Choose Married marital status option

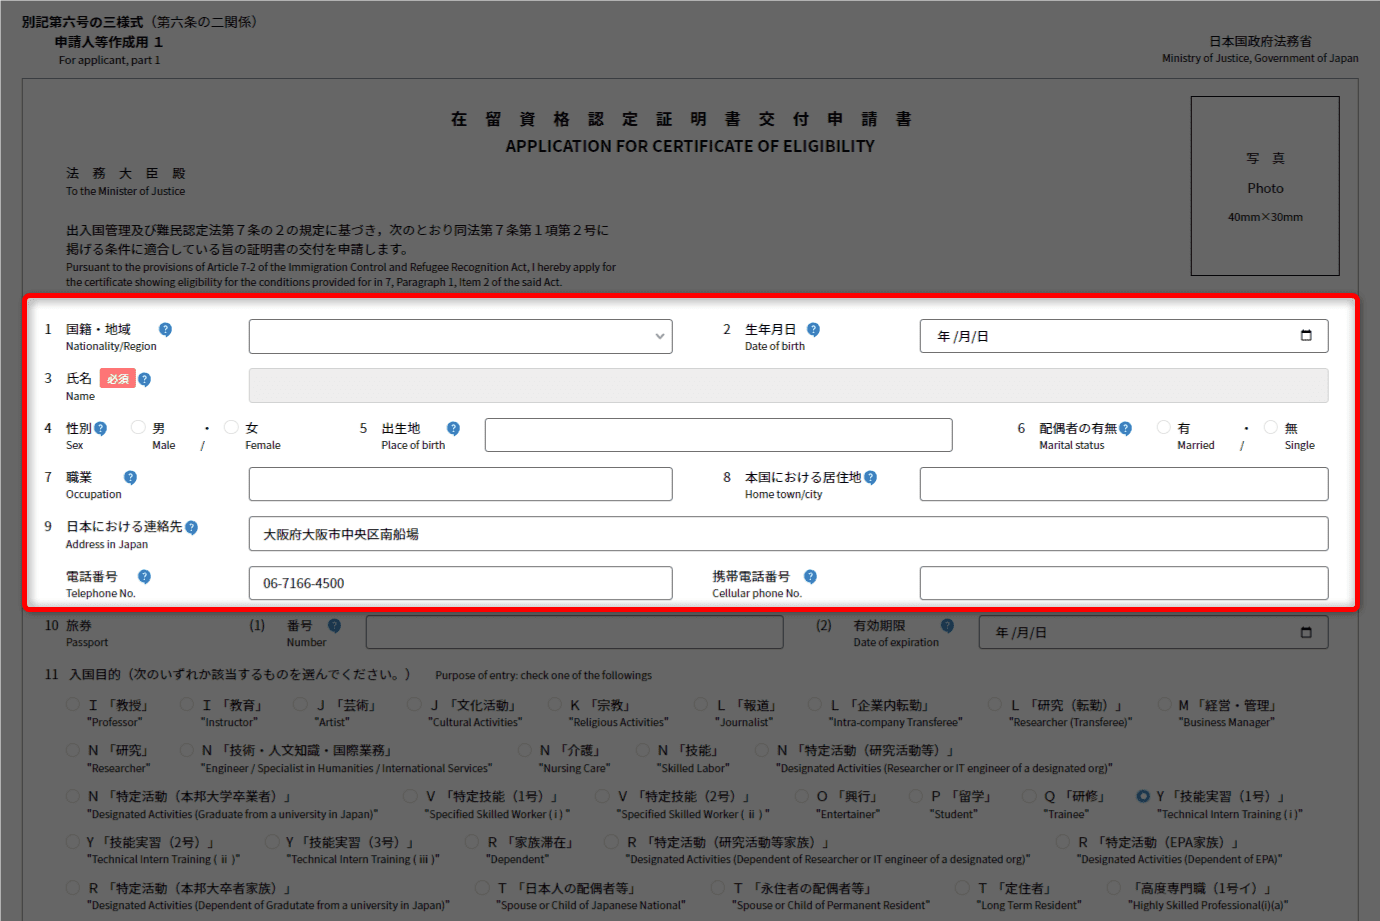[x=1163, y=428]
